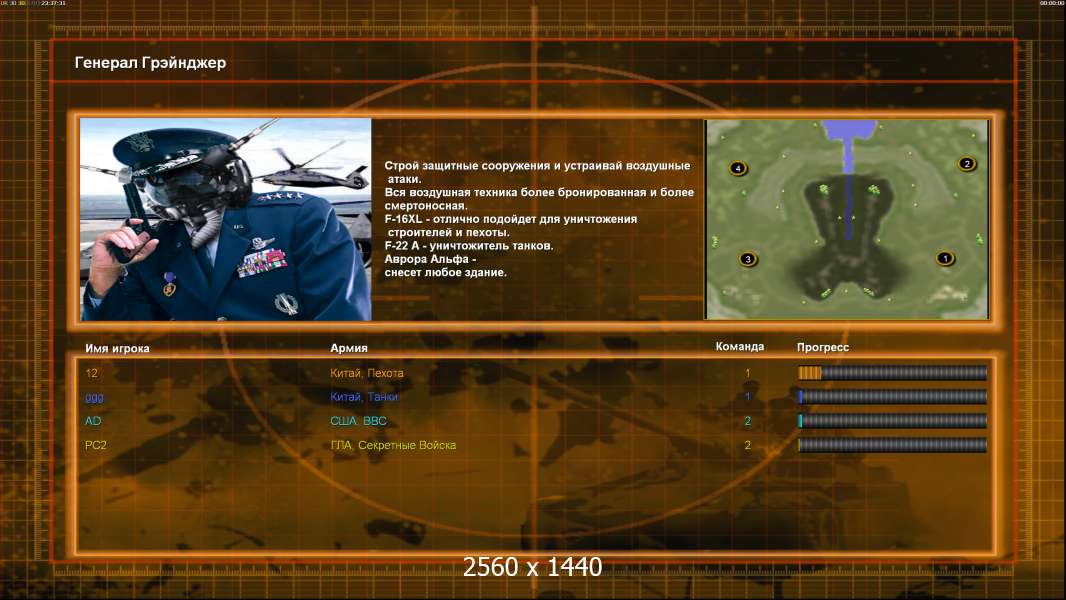Click start position marker 4 on map
Viewport: 1066px width, 600px height.
coord(738,168)
